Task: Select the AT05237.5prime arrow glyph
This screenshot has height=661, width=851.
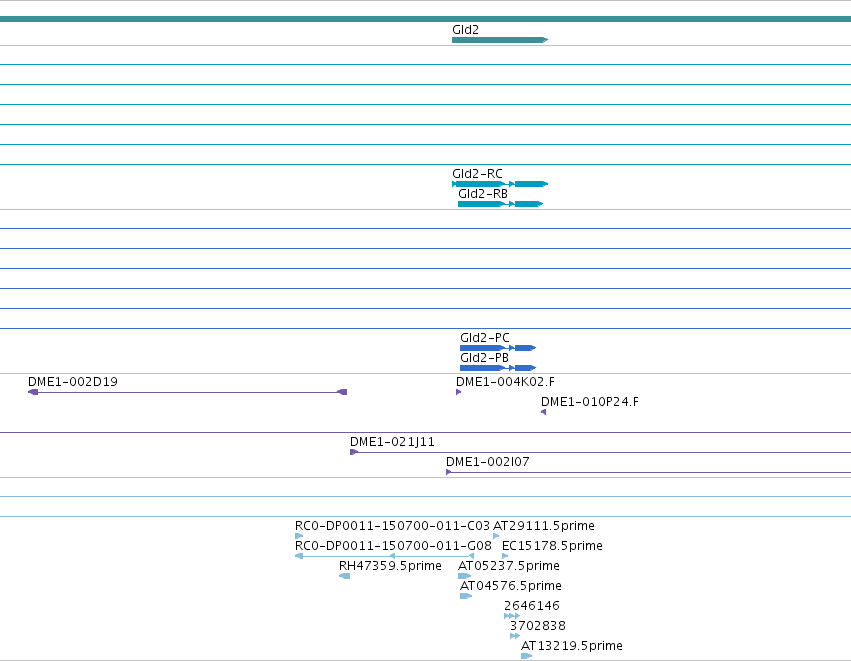Action: [x=464, y=576]
